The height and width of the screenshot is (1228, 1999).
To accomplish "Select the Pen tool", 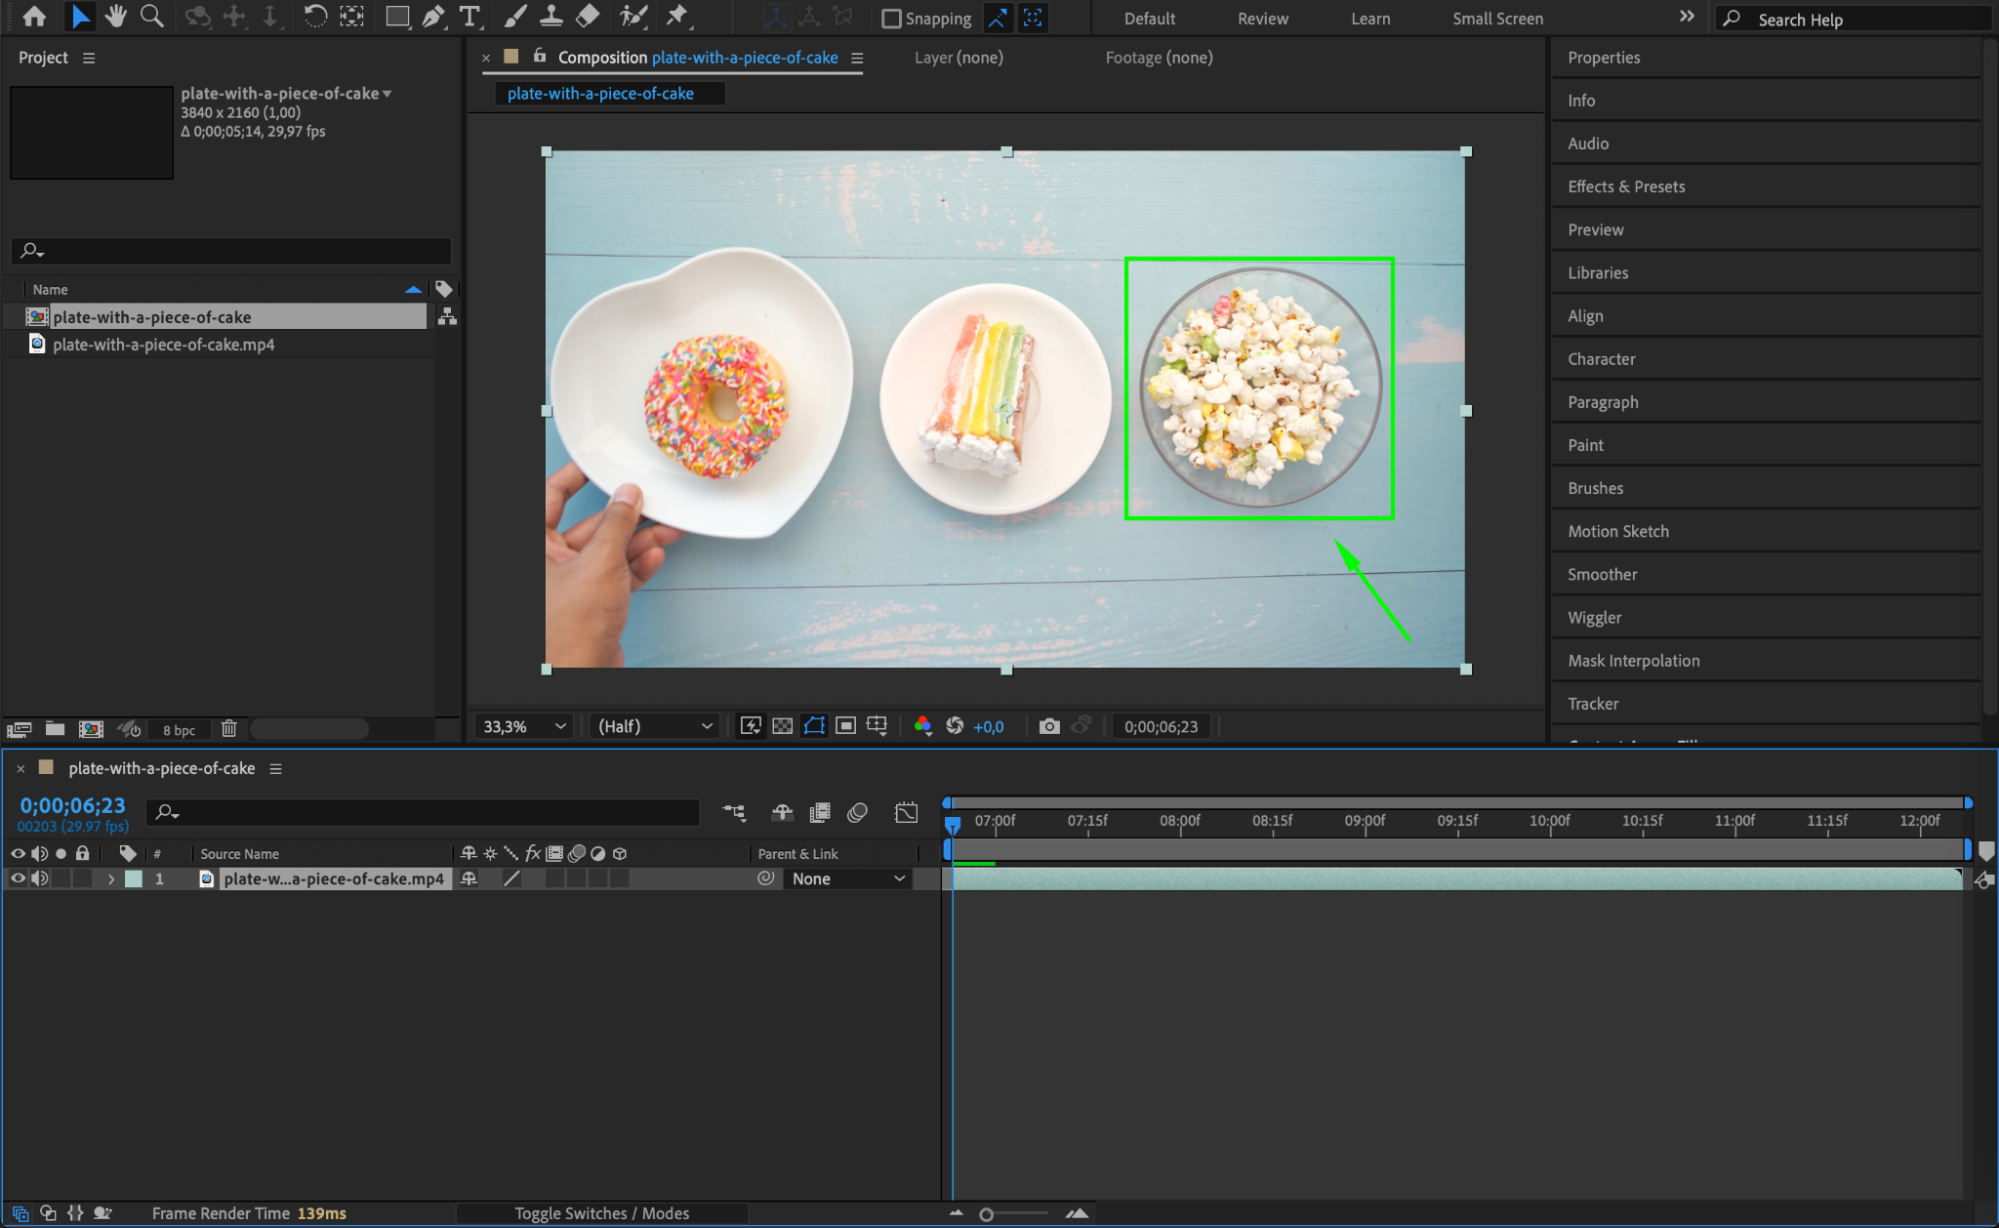I will tap(433, 17).
